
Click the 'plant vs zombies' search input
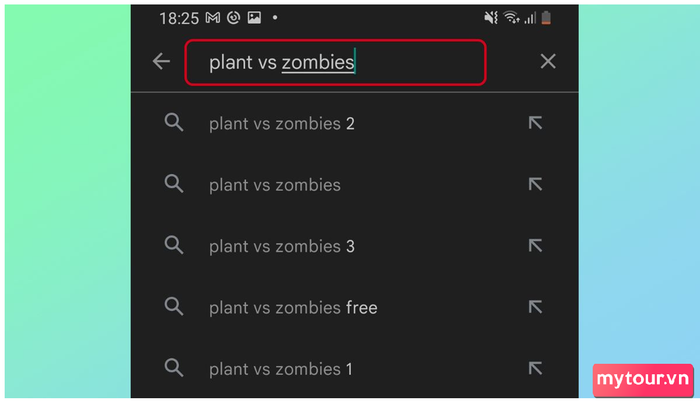tap(335, 62)
